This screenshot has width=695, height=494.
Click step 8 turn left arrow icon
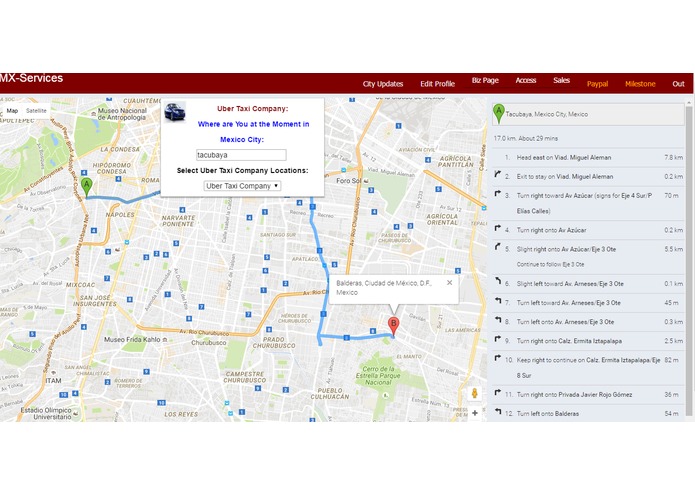click(x=498, y=320)
